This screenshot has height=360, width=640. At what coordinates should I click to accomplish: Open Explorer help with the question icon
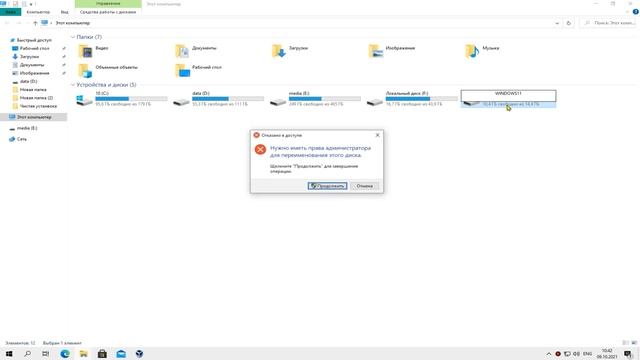[636, 12]
